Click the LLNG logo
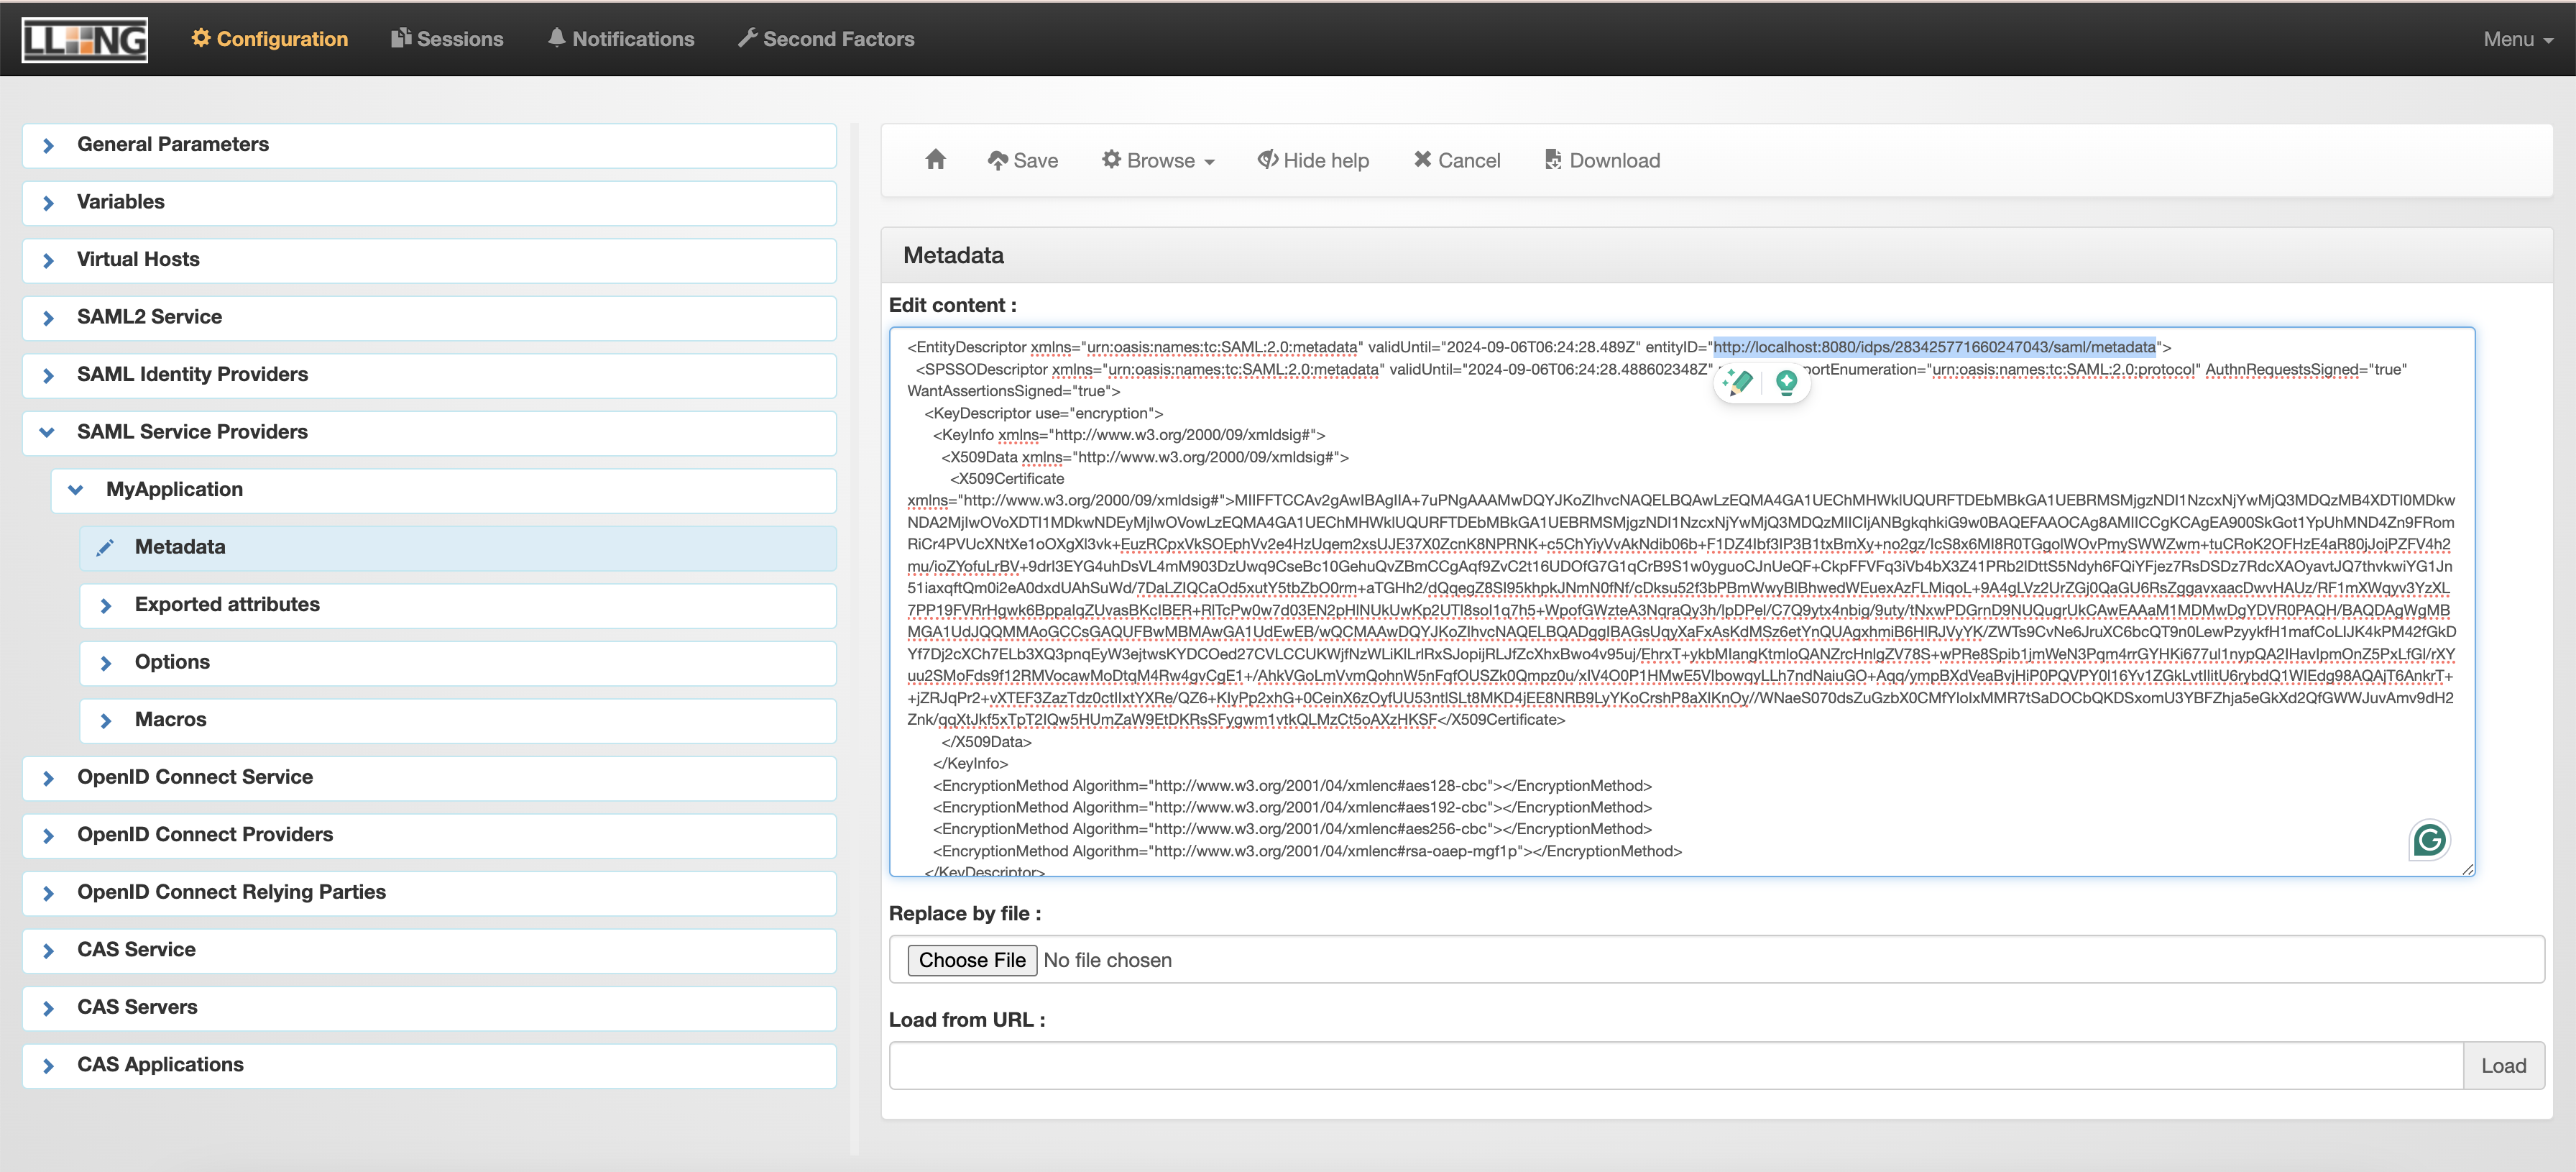The height and width of the screenshot is (1172, 2576). pos(85,39)
